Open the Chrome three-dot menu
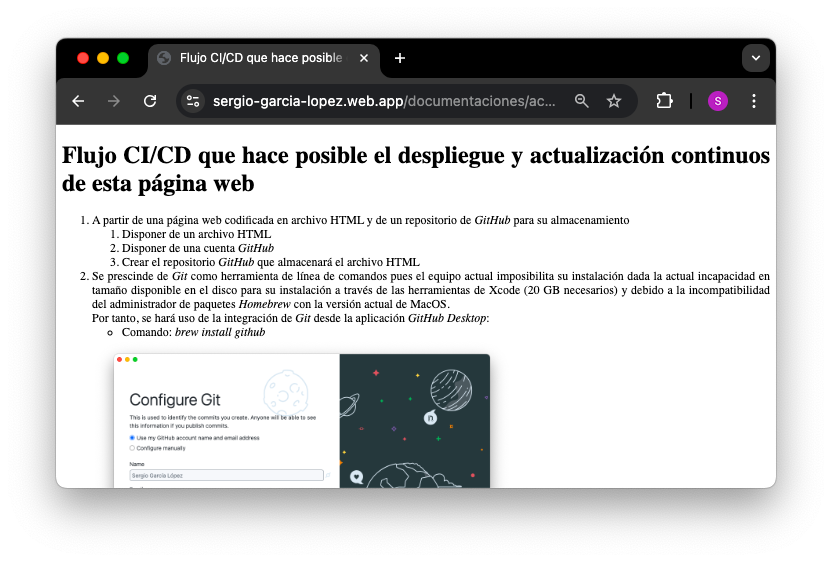 coord(754,101)
